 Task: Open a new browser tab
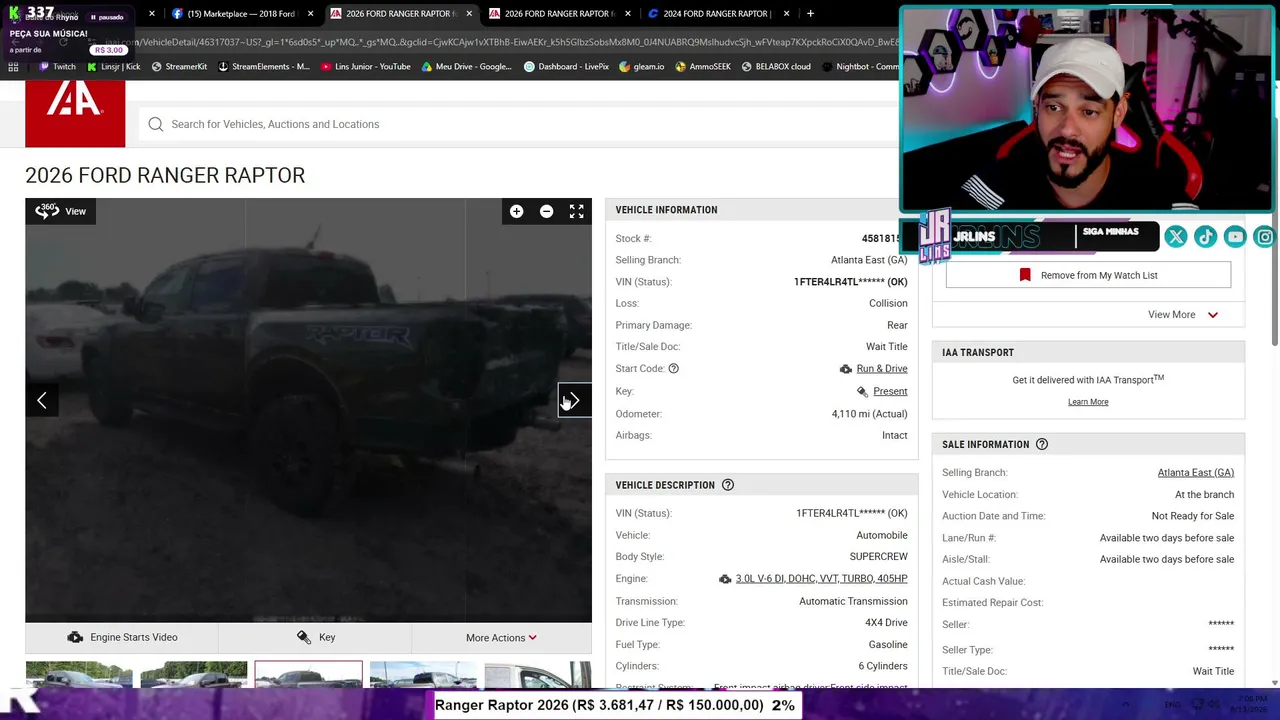pyautogui.click(x=810, y=14)
